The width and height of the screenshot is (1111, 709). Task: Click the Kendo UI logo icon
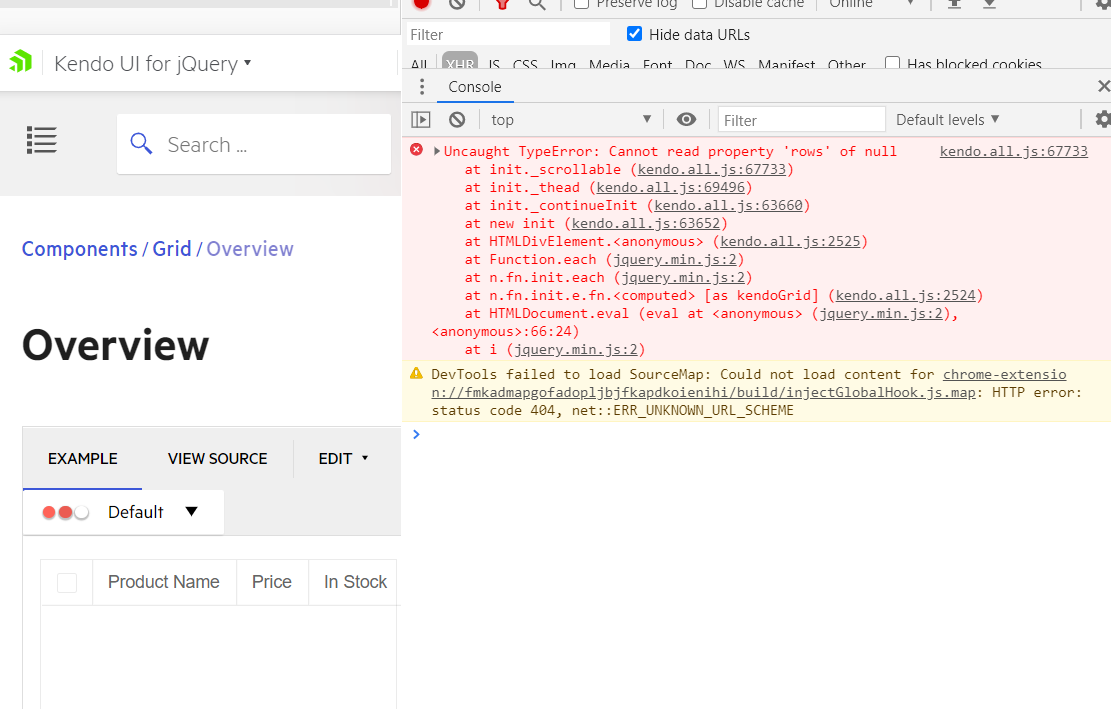point(20,62)
